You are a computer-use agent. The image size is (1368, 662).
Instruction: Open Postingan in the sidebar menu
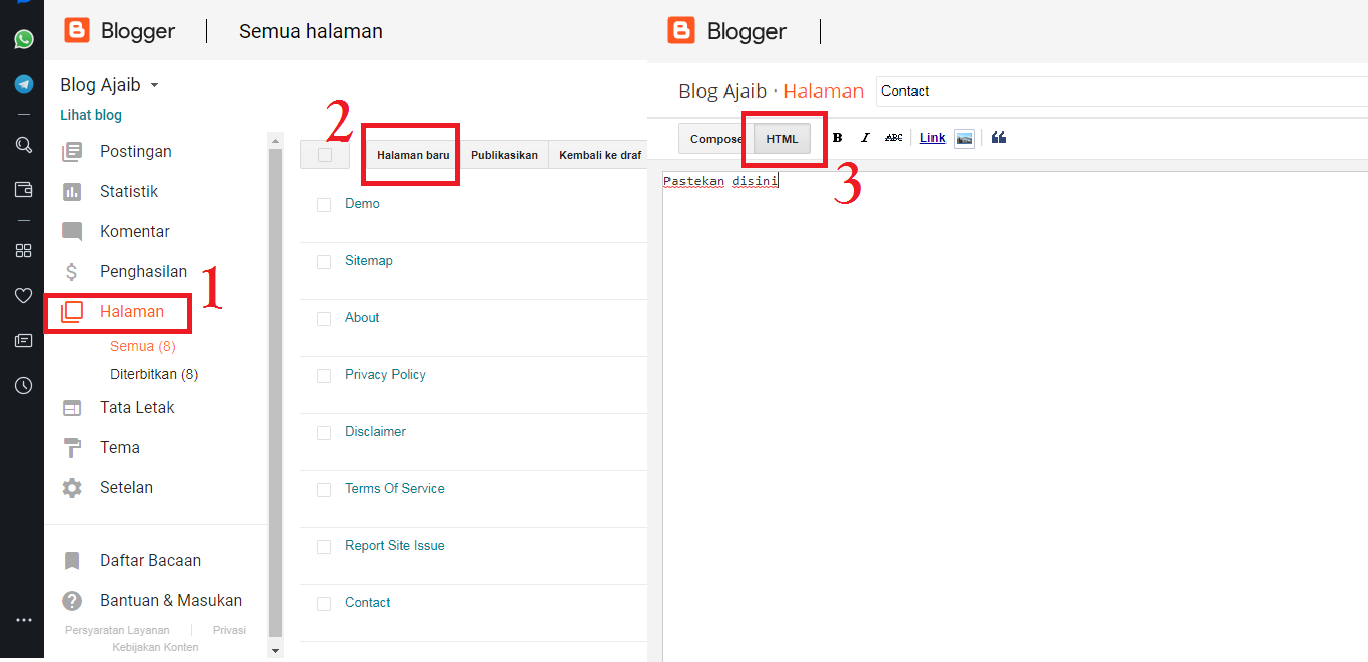(x=135, y=152)
